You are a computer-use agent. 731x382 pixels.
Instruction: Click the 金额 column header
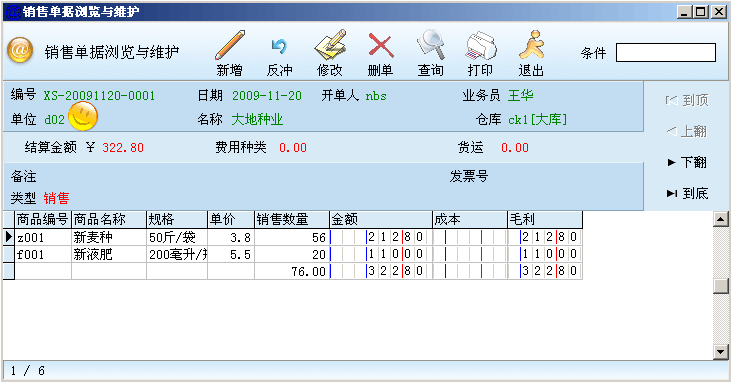(381, 219)
